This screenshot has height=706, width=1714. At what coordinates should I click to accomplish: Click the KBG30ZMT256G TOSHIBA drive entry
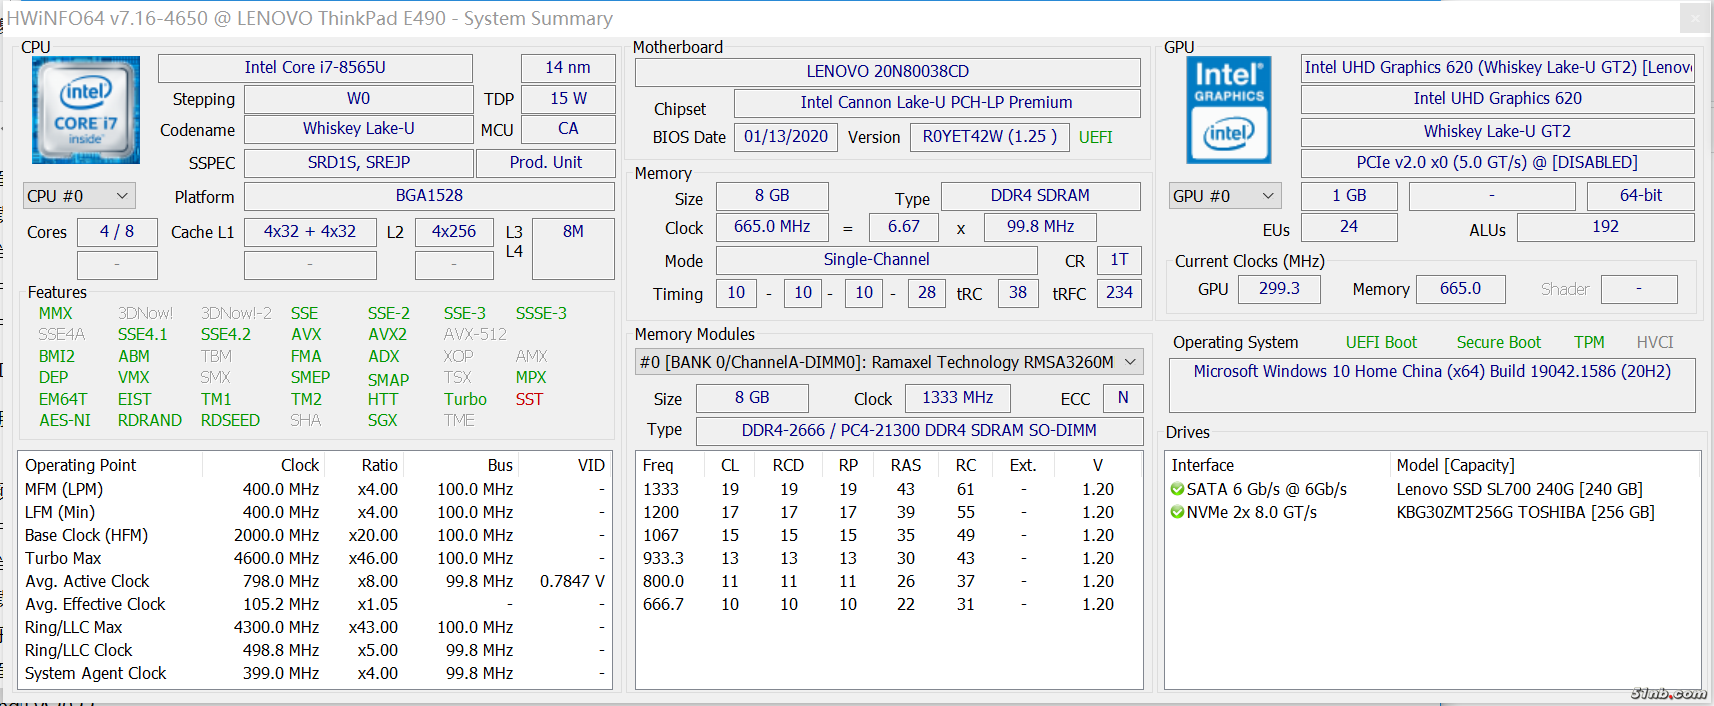[x=1525, y=512]
